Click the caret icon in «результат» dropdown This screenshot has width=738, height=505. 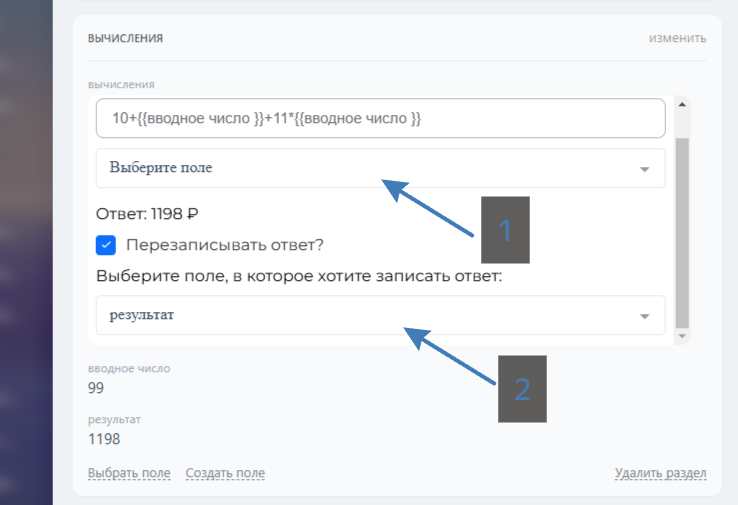point(645,316)
